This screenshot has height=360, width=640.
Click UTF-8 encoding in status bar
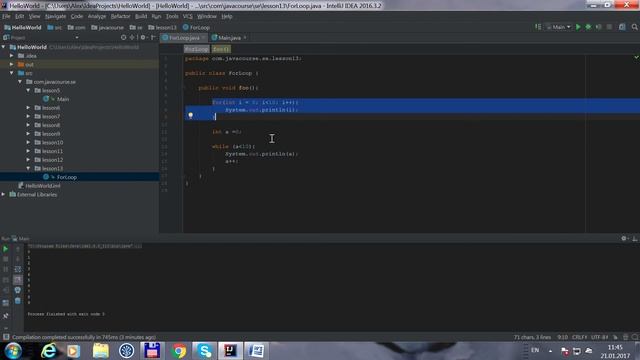click(x=600, y=337)
